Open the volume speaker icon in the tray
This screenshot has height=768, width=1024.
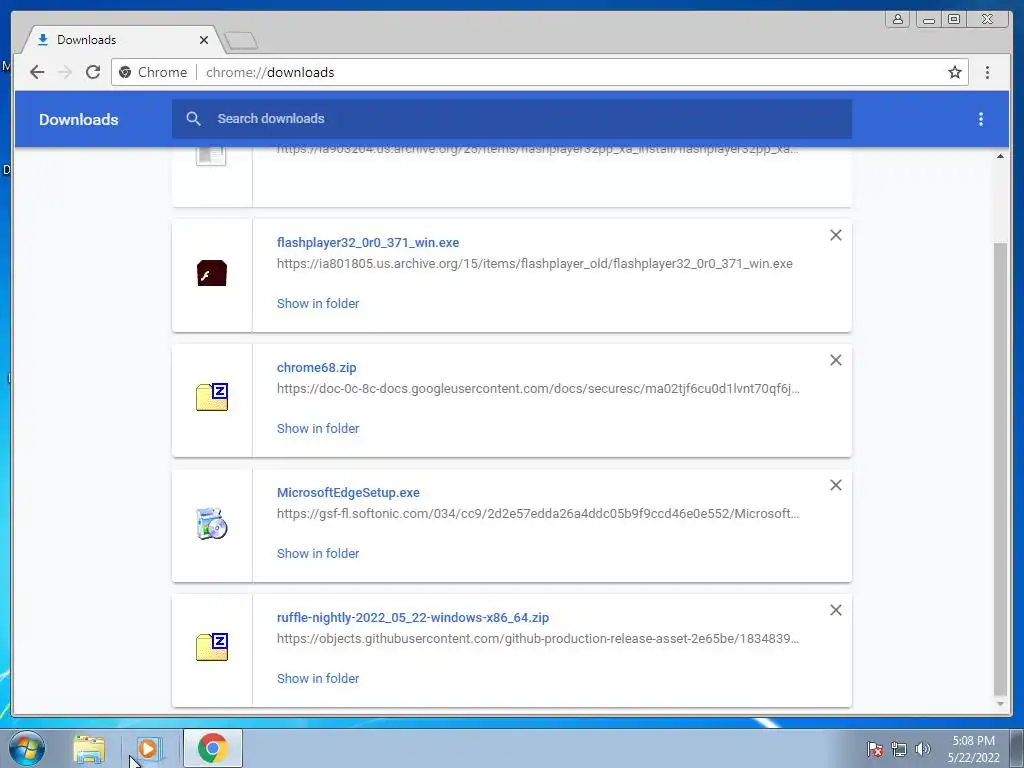tap(922, 749)
